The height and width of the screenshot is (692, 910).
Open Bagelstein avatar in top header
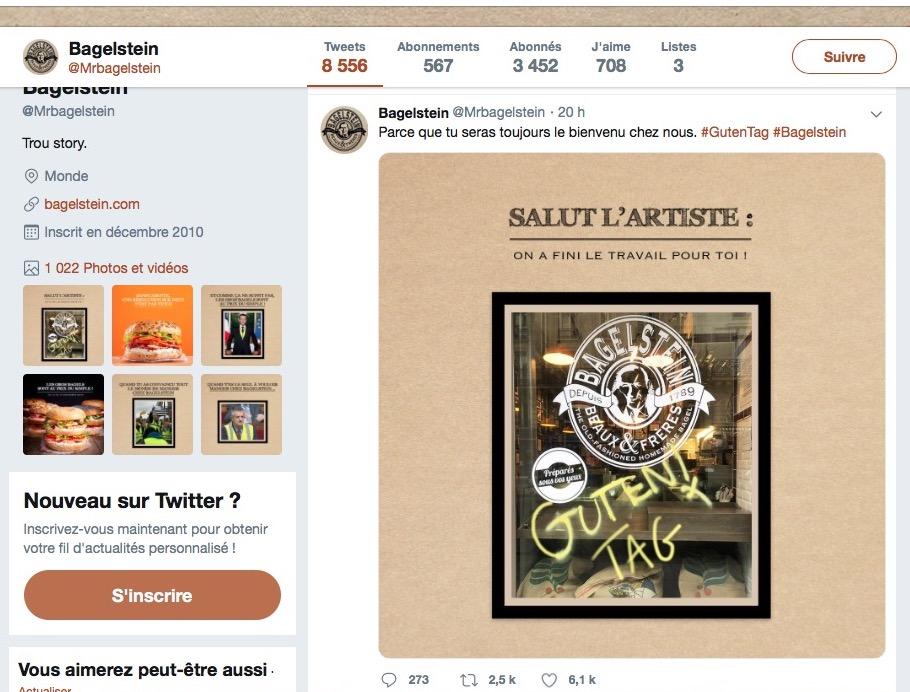tap(41, 57)
